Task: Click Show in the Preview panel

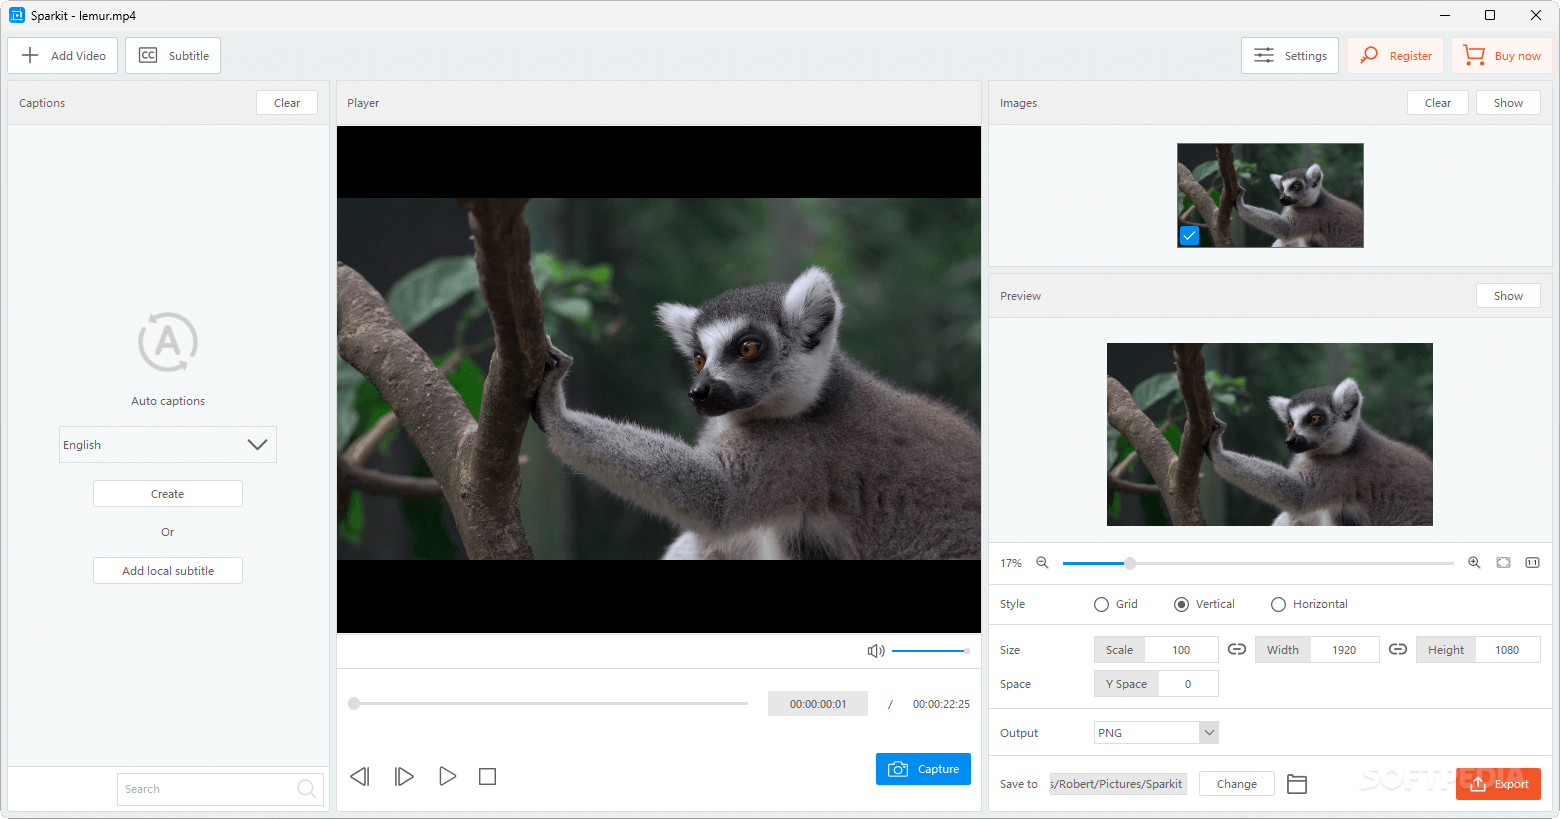Action: point(1508,296)
